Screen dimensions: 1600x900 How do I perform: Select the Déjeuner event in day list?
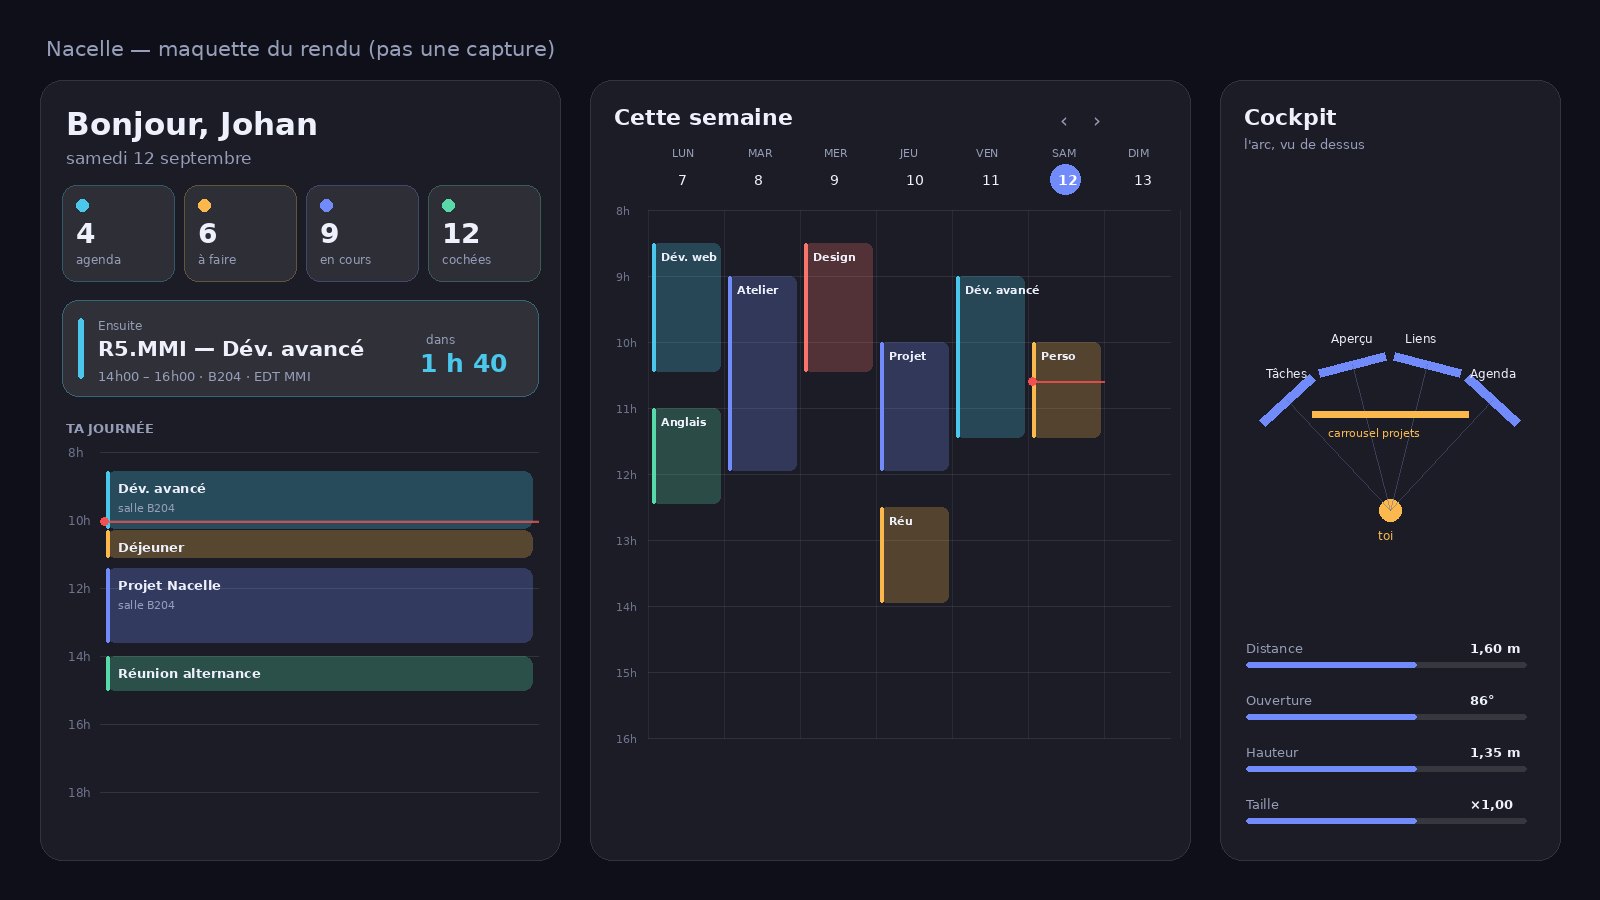coord(319,544)
